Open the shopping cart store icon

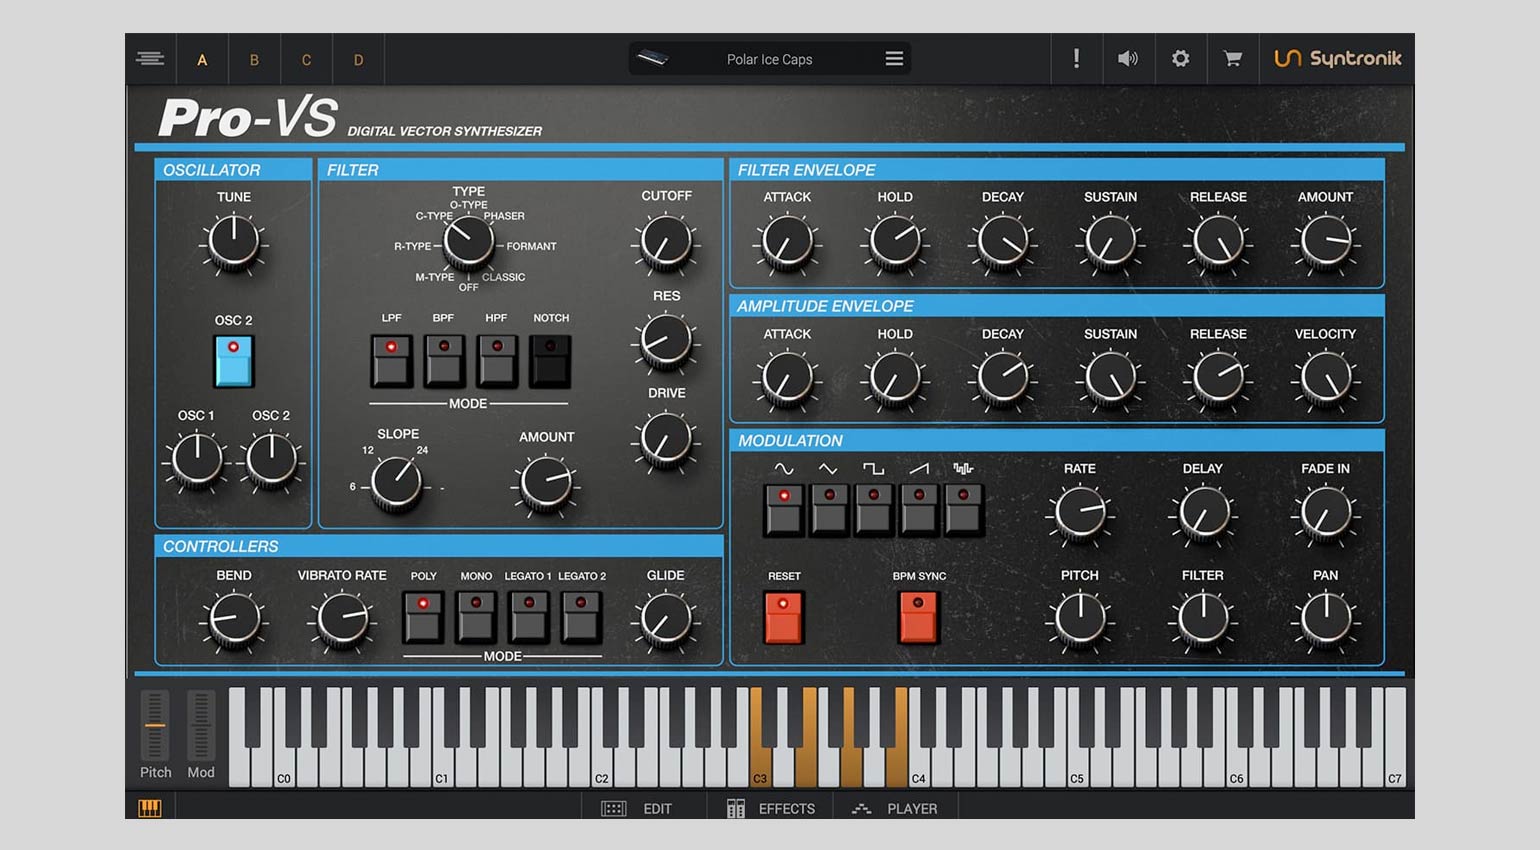[1232, 59]
